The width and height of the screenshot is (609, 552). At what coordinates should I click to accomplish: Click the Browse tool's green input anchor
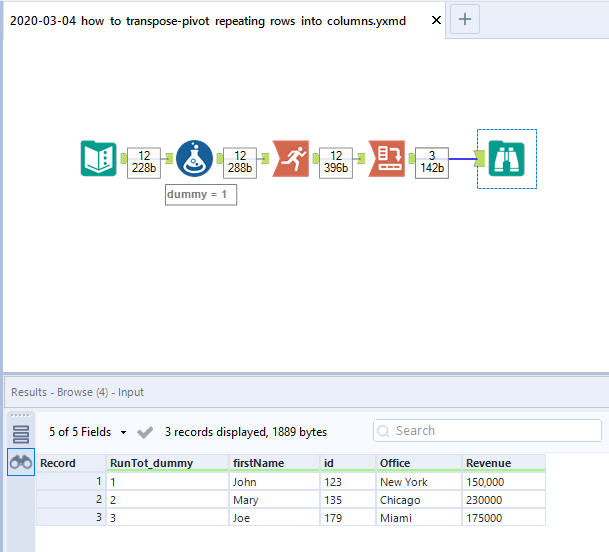tap(480, 158)
